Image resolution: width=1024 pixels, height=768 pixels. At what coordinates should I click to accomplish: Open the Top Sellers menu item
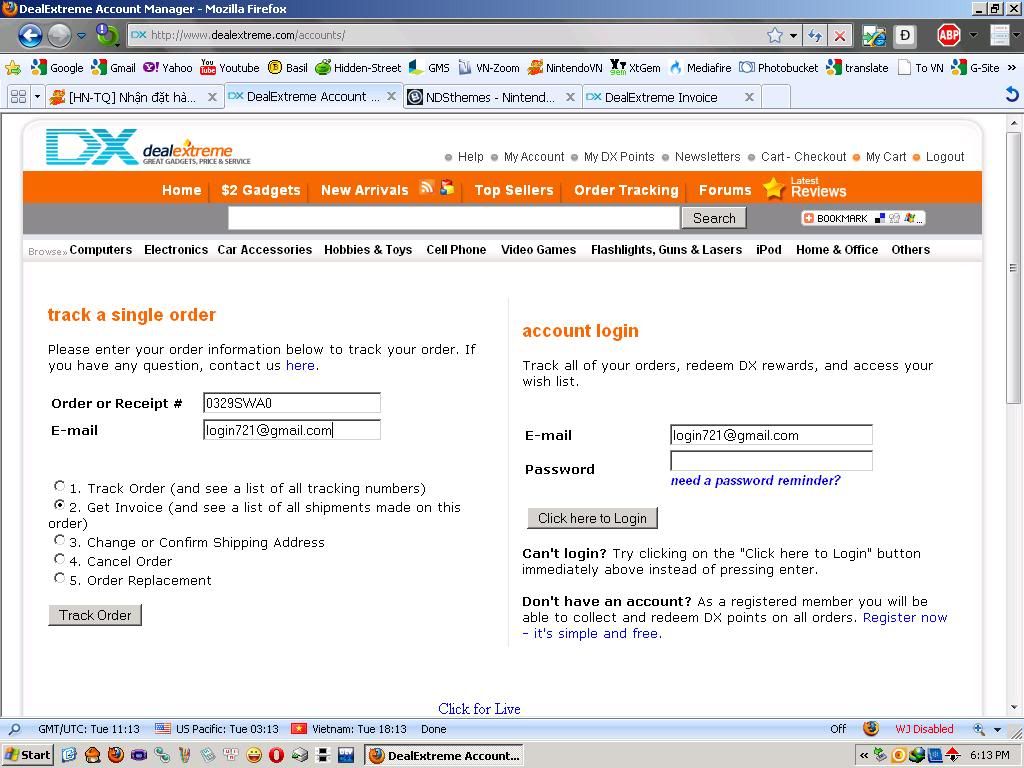tap(514, 190)
